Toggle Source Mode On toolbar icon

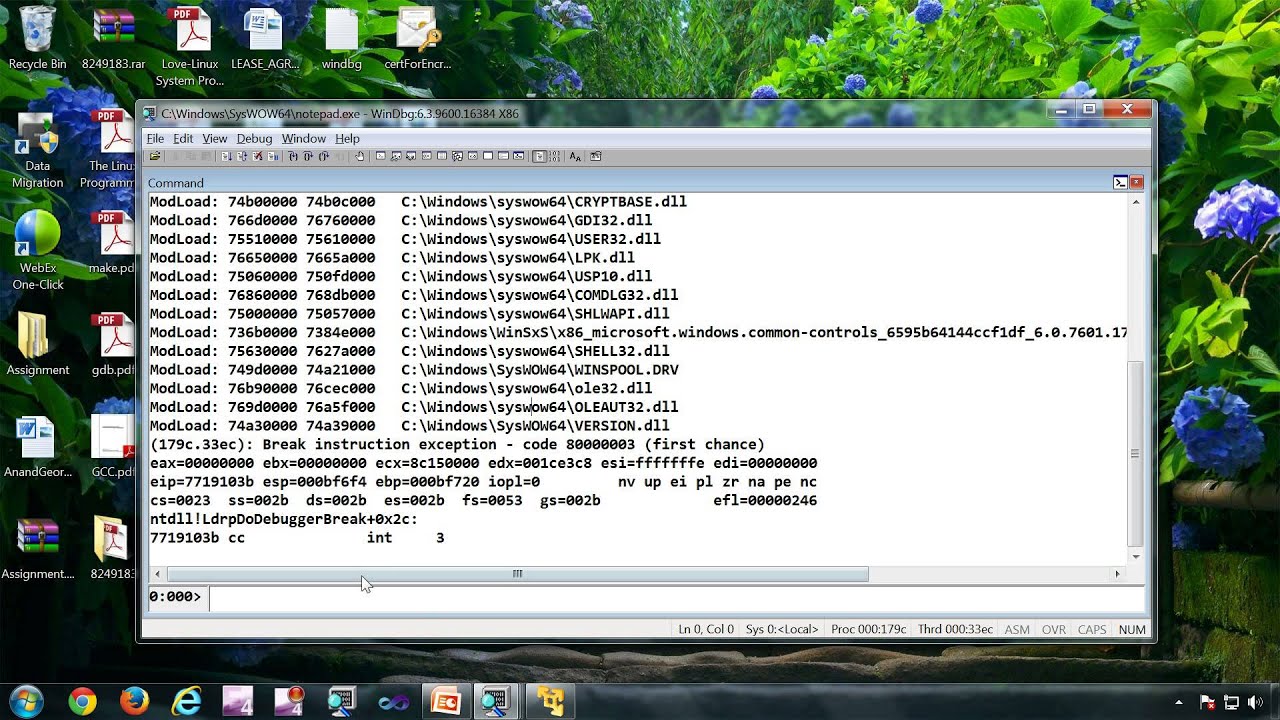540,156
